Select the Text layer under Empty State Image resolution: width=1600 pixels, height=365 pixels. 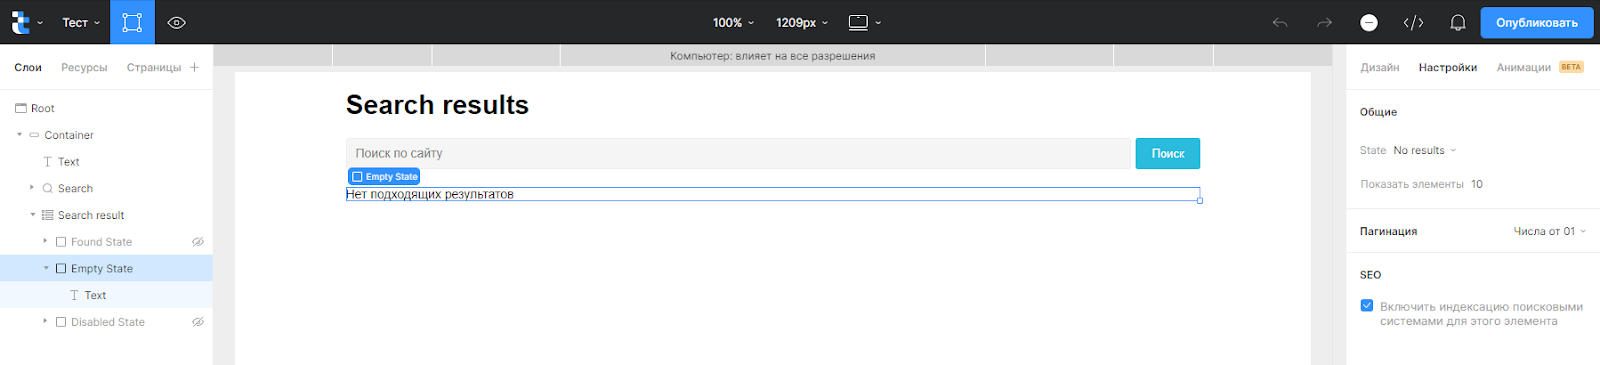pyautogui.click(x=106, y=295)
